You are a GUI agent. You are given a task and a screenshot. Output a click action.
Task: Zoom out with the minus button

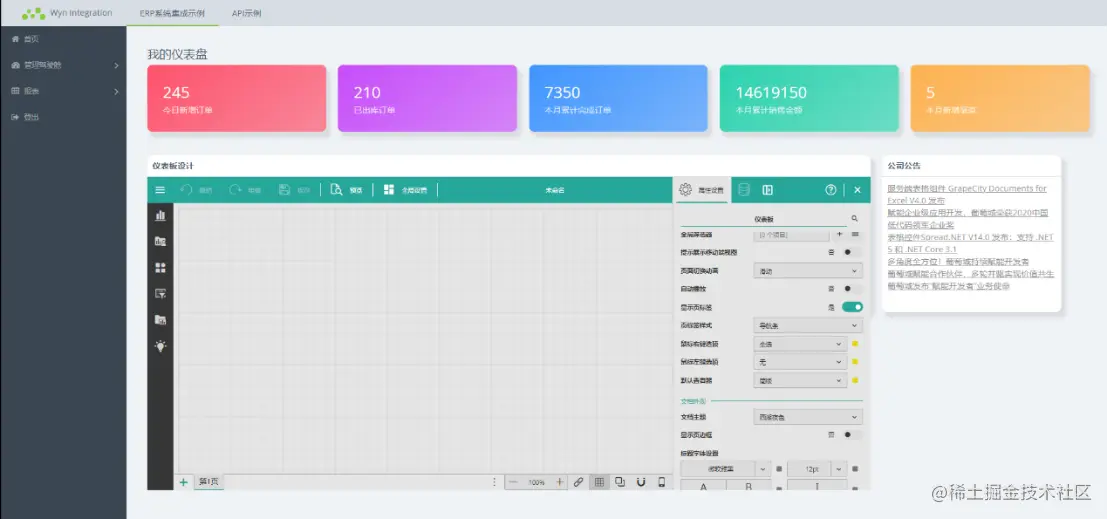[514, 482]
